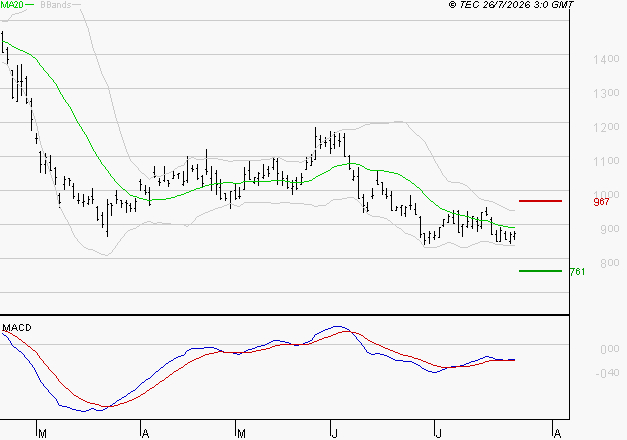Click the first A month marker
Image resolution: width=627 pixels, height=440 pixels.
pos(146,434)
